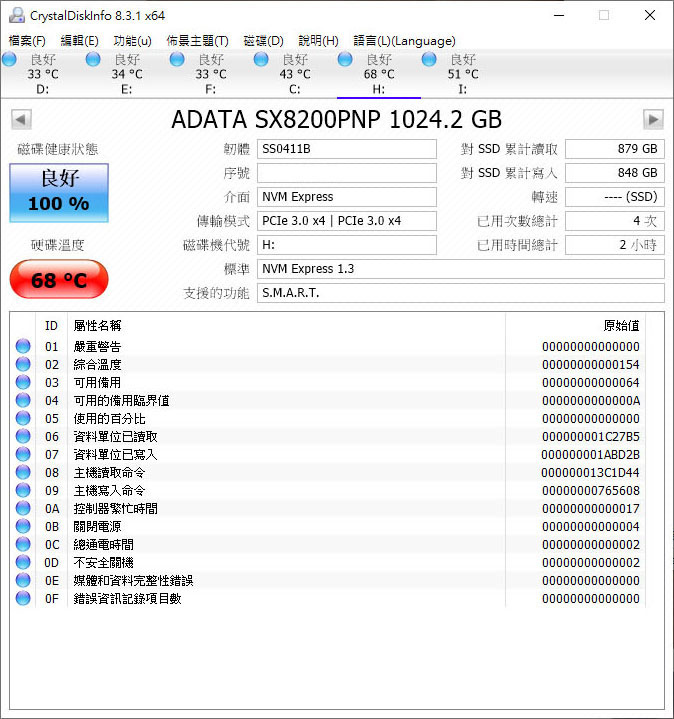Click the red 68 °C temperature button
Viewport: 674px width, 719px height.
pyautogui.click(x=59, y=279)
